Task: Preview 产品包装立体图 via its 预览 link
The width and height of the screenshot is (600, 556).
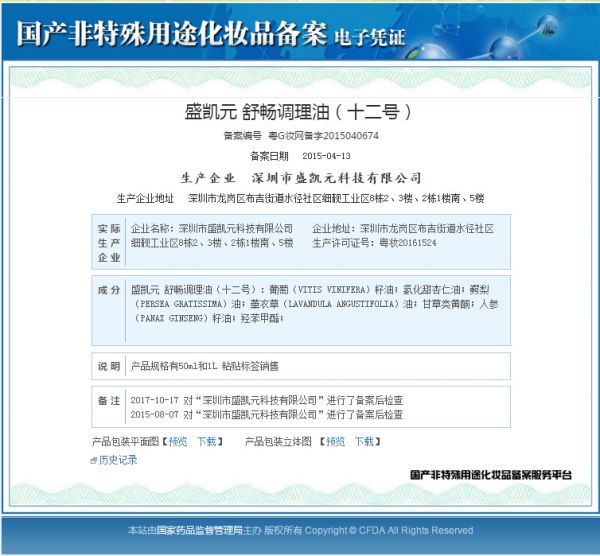Action: [335, 442]
